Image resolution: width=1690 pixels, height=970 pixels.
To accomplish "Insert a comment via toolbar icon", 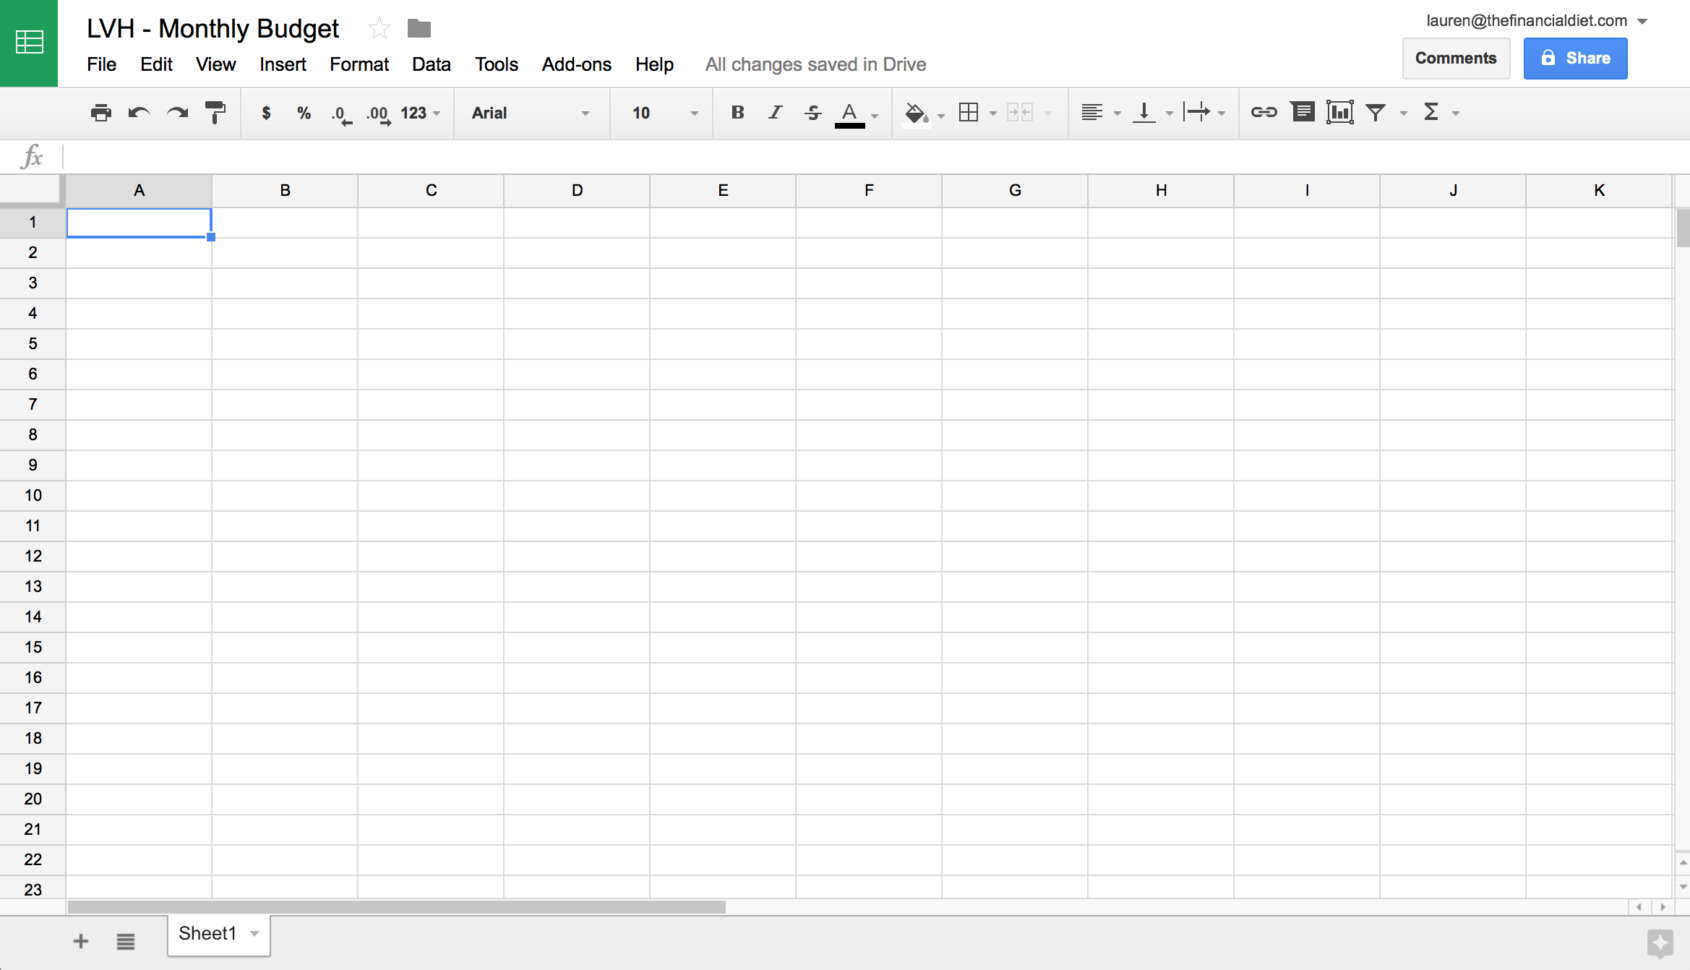I will click(1302, 112).
